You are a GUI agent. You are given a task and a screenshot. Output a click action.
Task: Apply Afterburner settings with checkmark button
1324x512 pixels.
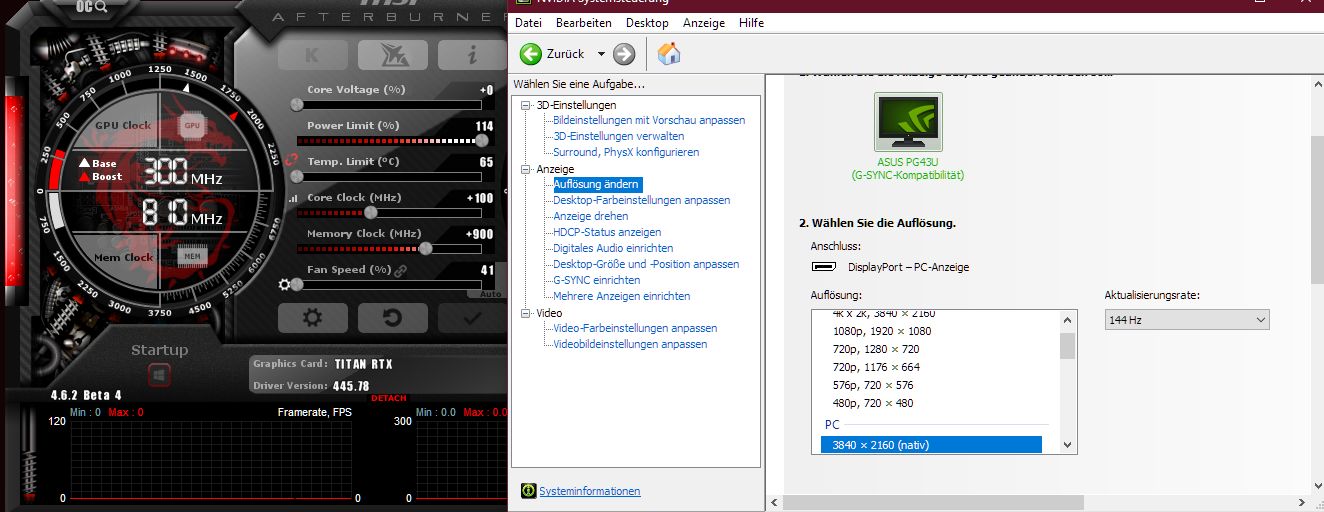coord(472,318)
